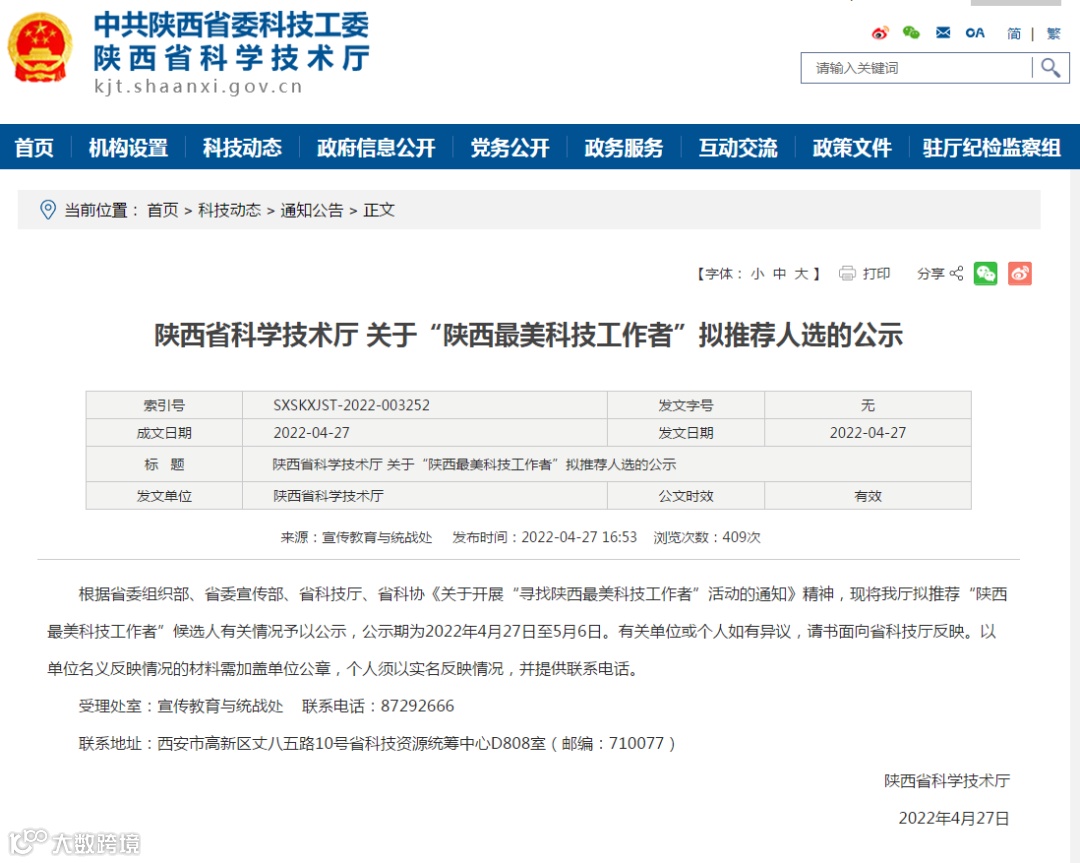Viewport: 1080px width, 863px height.
Task: Open the Weibo icon in top header
Action: (x=880, y=33)
